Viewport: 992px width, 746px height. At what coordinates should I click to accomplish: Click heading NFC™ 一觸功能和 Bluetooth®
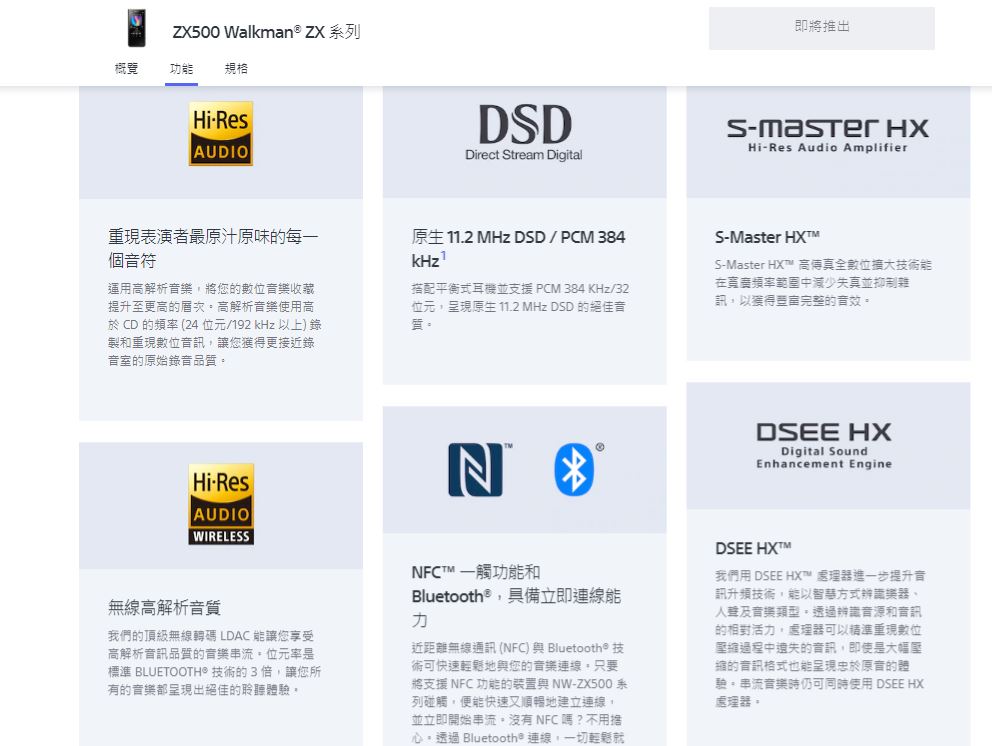pos(516,595)
